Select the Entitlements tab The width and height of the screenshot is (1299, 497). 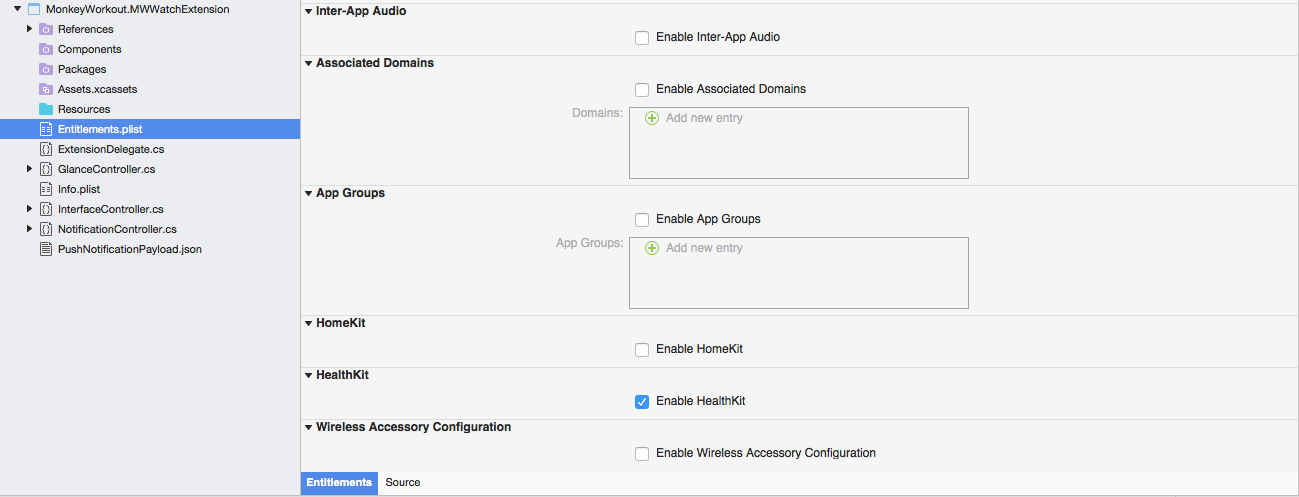click(x=339, y=483)
